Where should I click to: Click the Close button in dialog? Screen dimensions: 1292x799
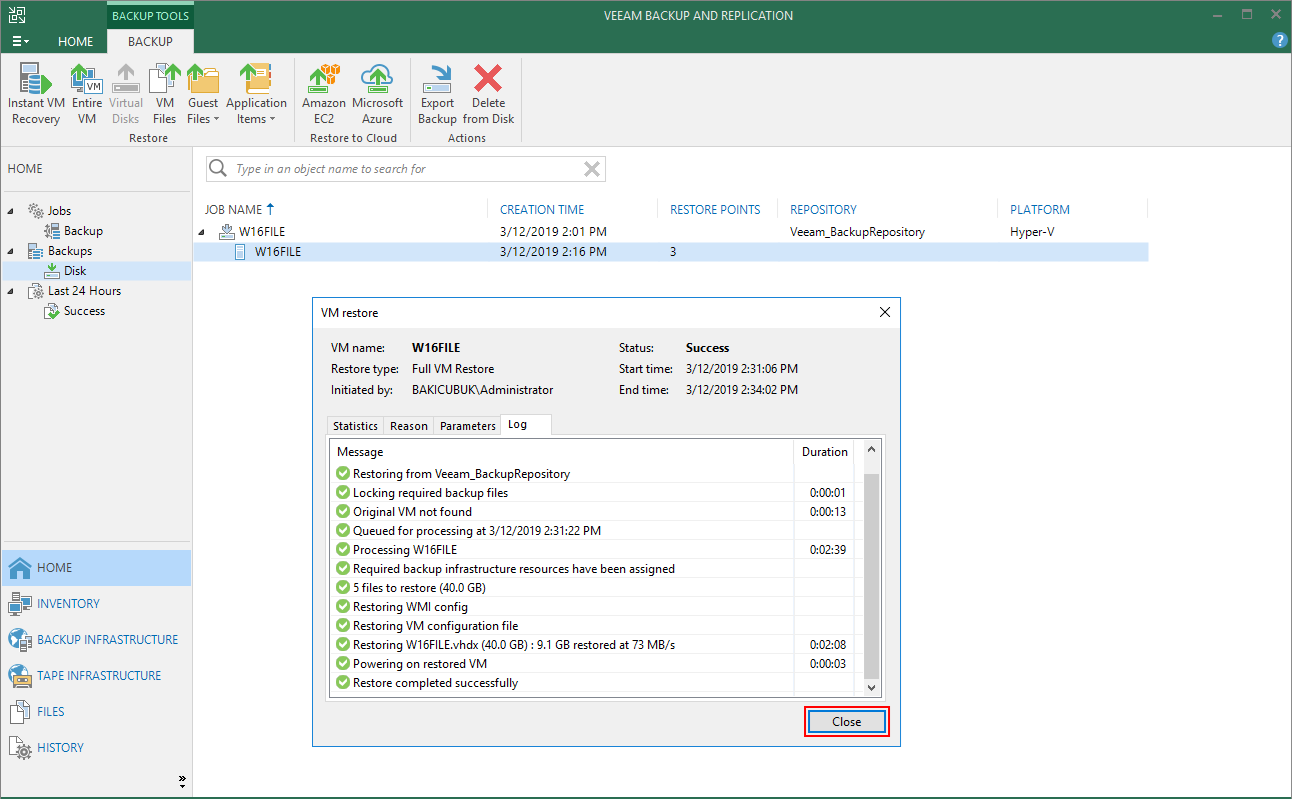846,722
